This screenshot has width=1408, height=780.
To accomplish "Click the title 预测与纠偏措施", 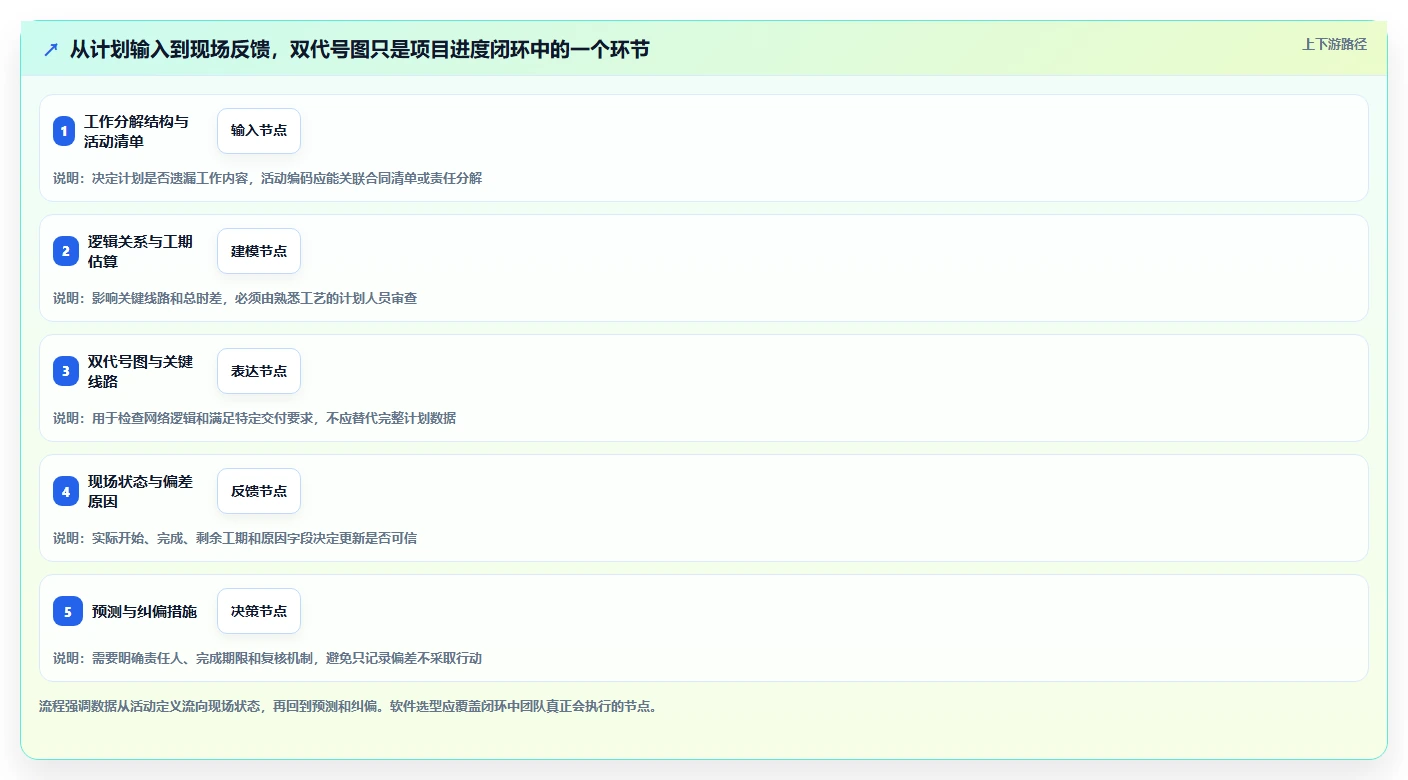I will pyautogui.click(x=144, y=611).
